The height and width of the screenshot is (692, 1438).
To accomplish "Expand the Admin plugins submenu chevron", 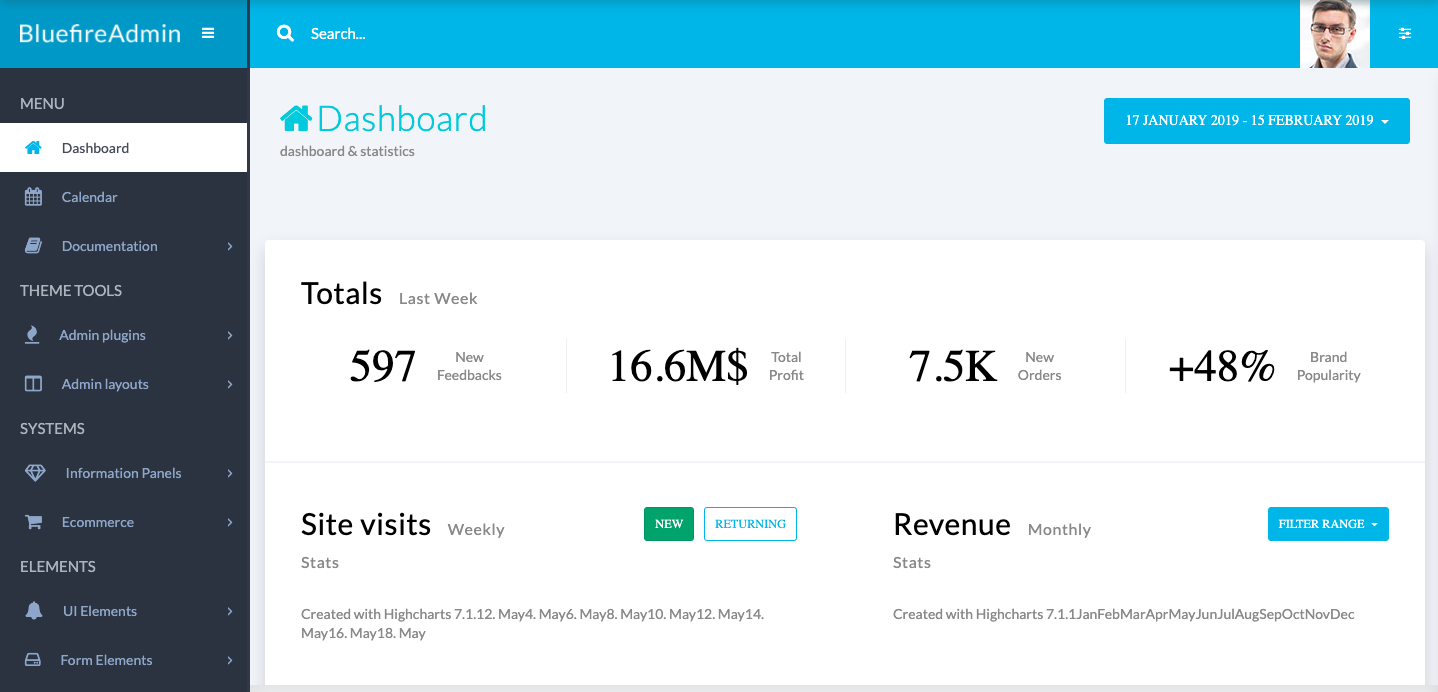I will pyautogui.click(x=229, y=335).
